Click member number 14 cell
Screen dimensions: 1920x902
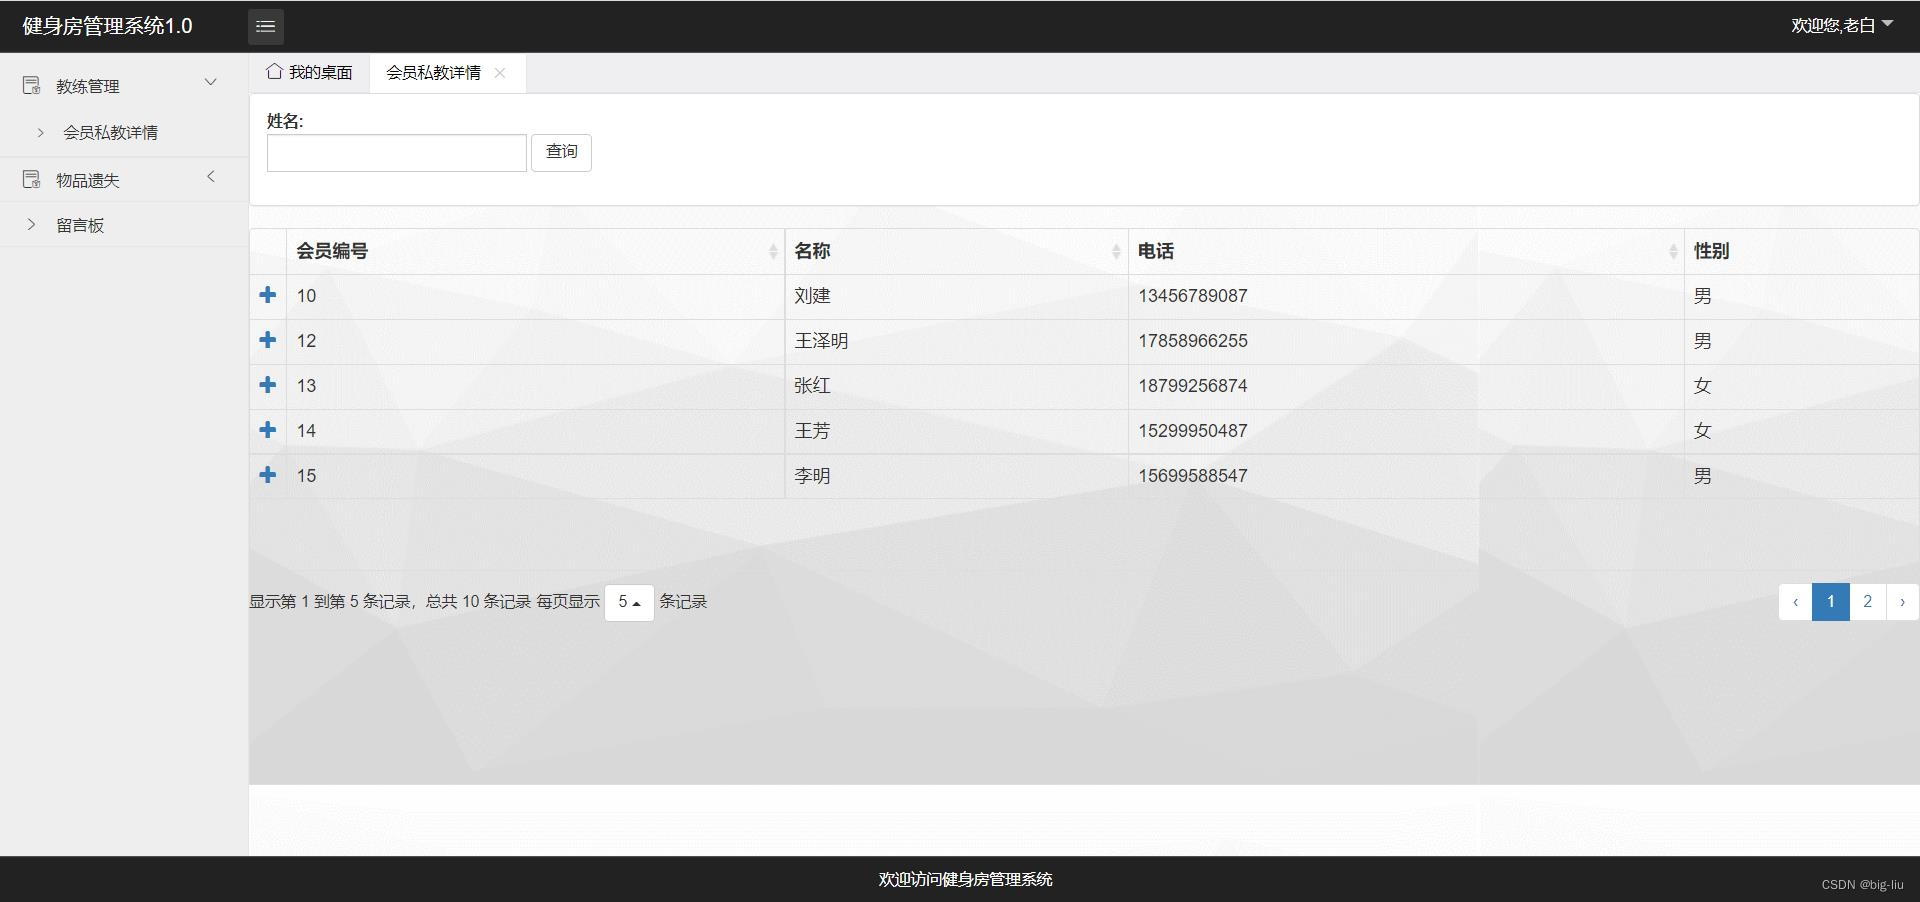(535, 431)
